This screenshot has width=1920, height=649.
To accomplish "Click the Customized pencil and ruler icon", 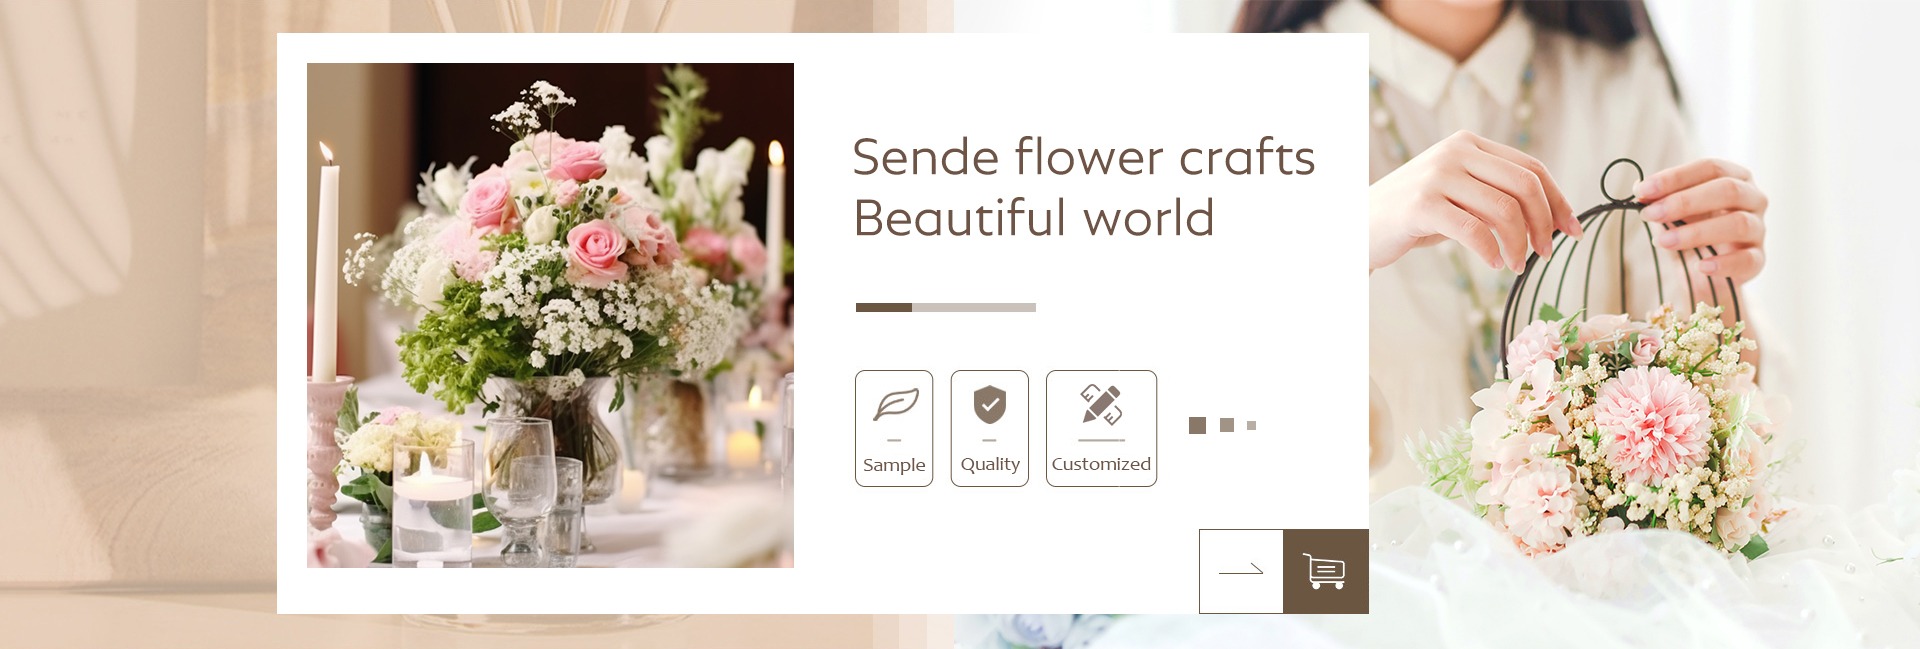I will point(1101,405).
